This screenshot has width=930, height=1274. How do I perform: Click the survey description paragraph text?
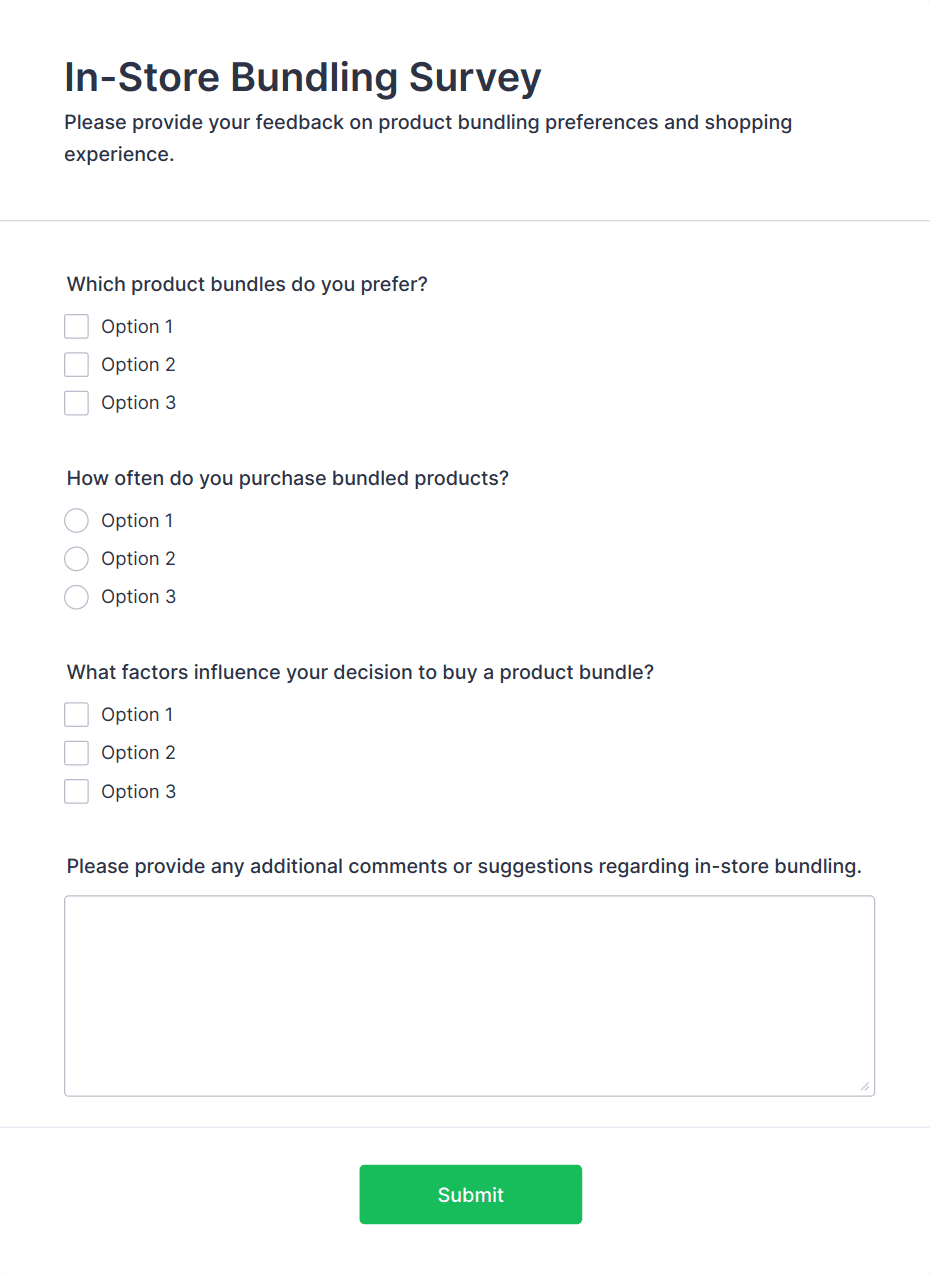[x=428, y=138]
